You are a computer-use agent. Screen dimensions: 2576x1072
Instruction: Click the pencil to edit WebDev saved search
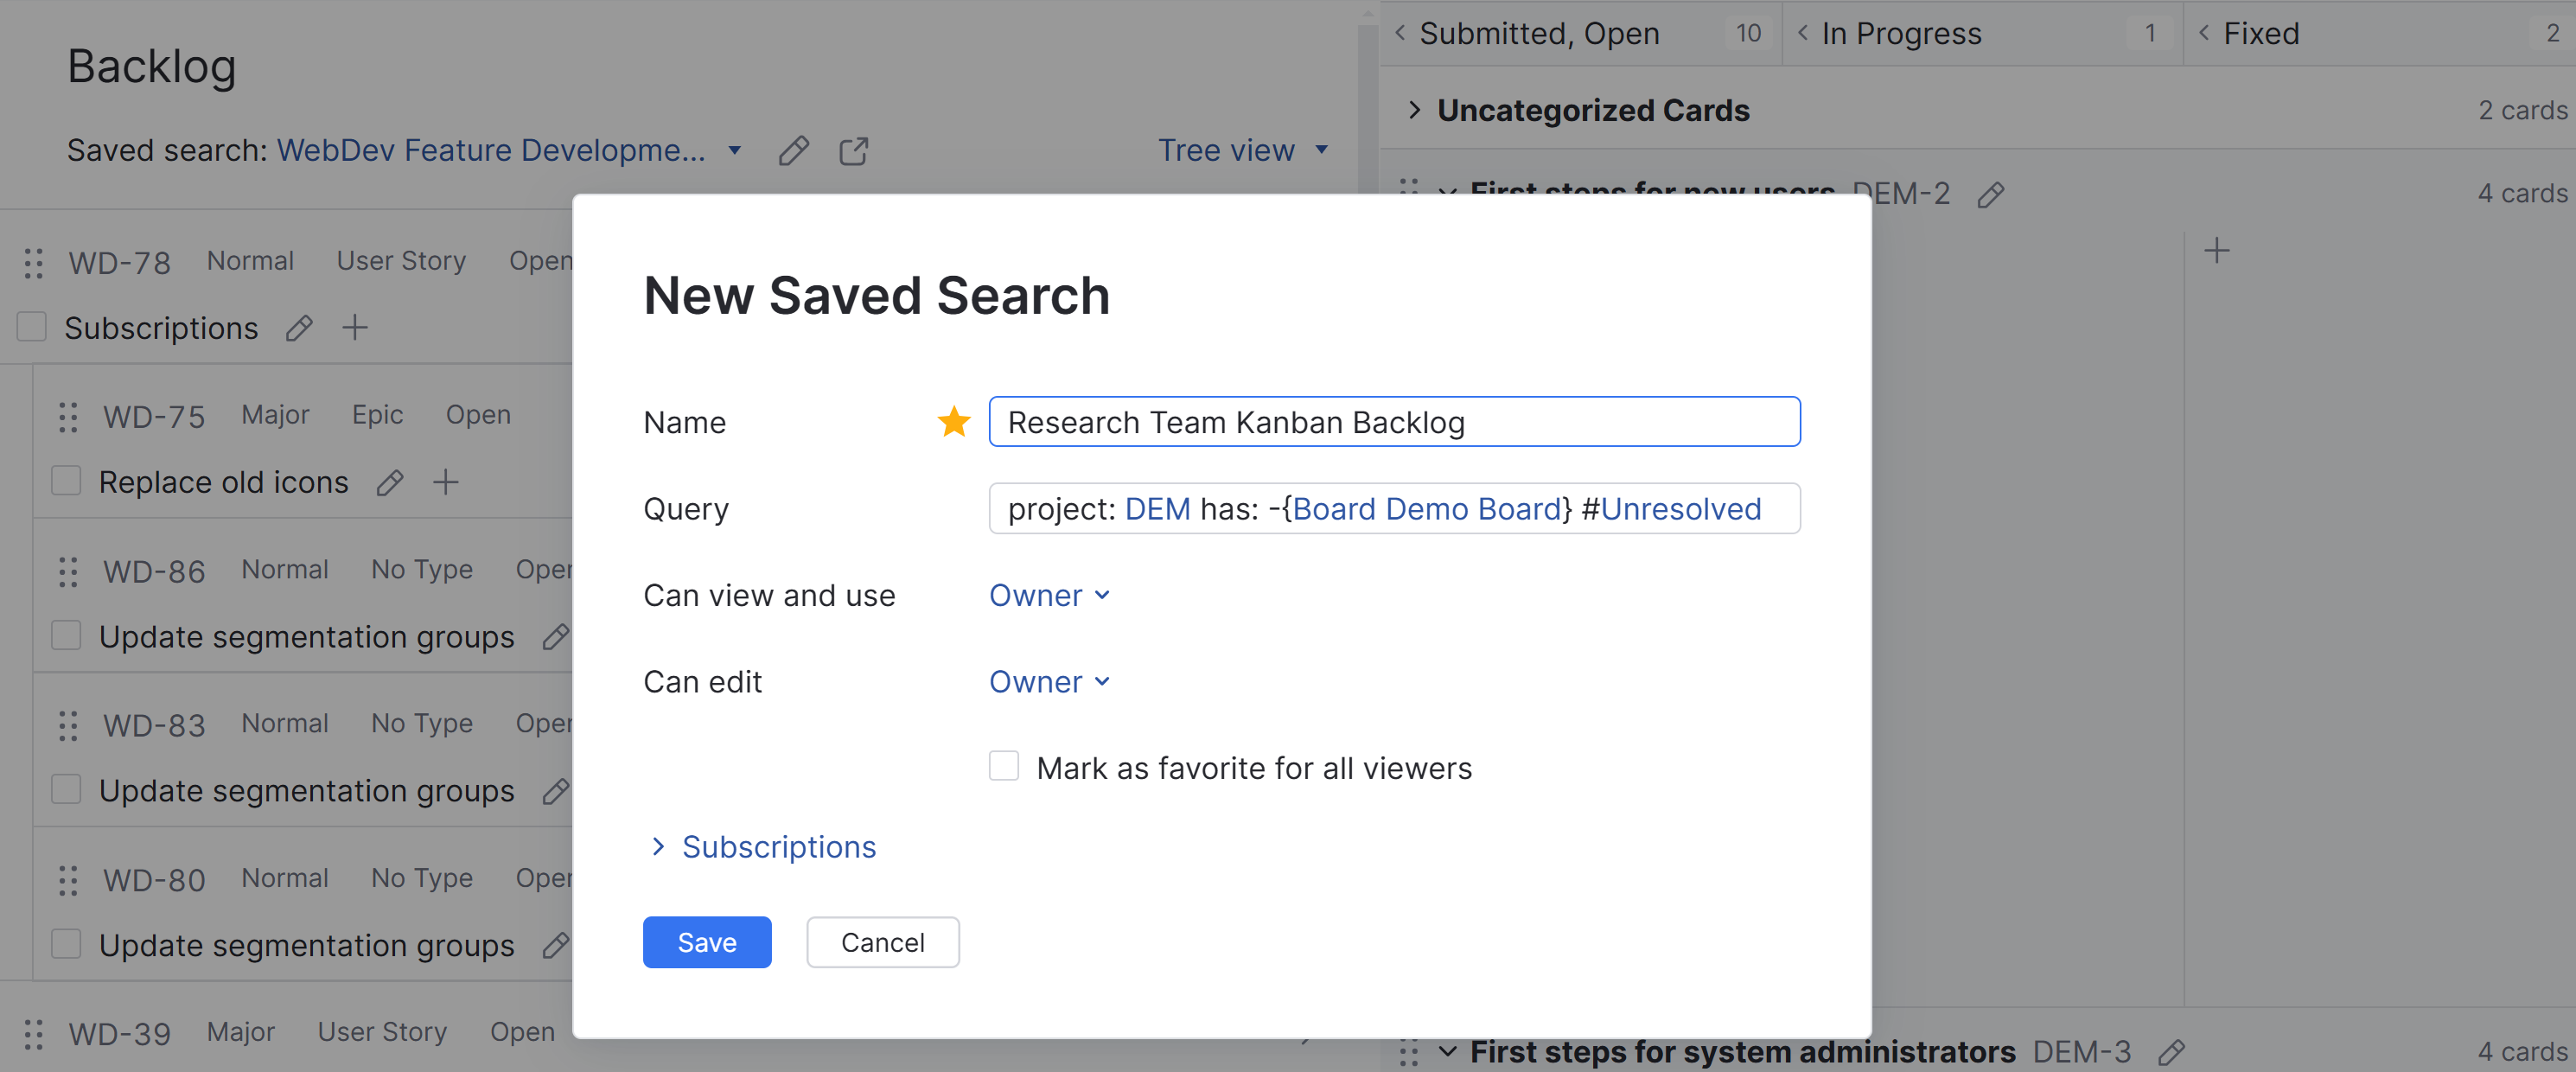(793, 150)
